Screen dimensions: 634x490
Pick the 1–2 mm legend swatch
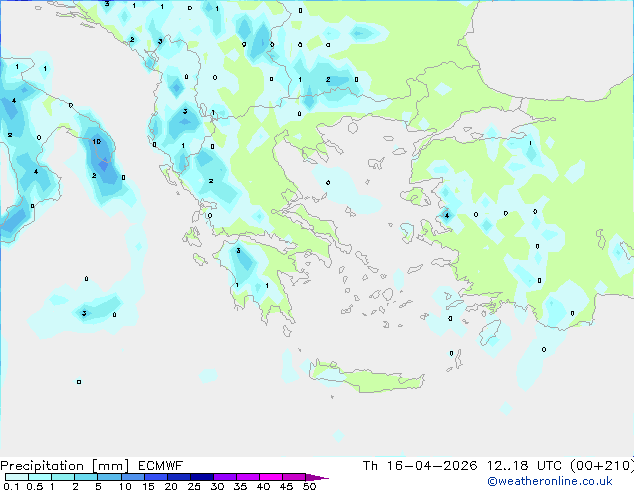click(x=63, y=477)
